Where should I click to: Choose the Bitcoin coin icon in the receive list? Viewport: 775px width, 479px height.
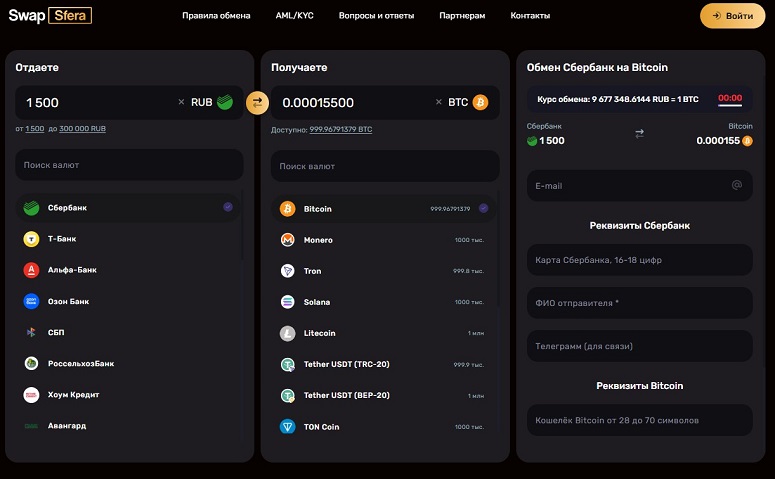point(288,209)
